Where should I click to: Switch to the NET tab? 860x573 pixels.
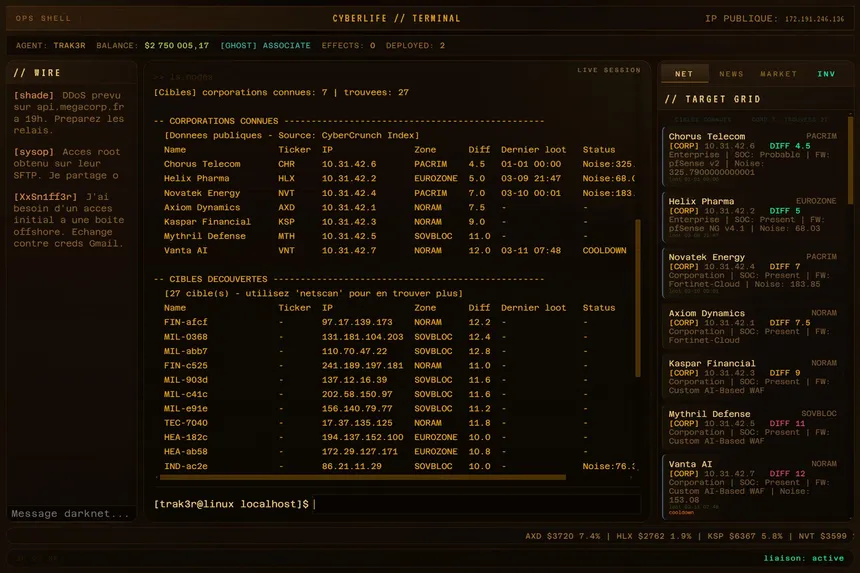pyautogui.click(x=684, y=74)
